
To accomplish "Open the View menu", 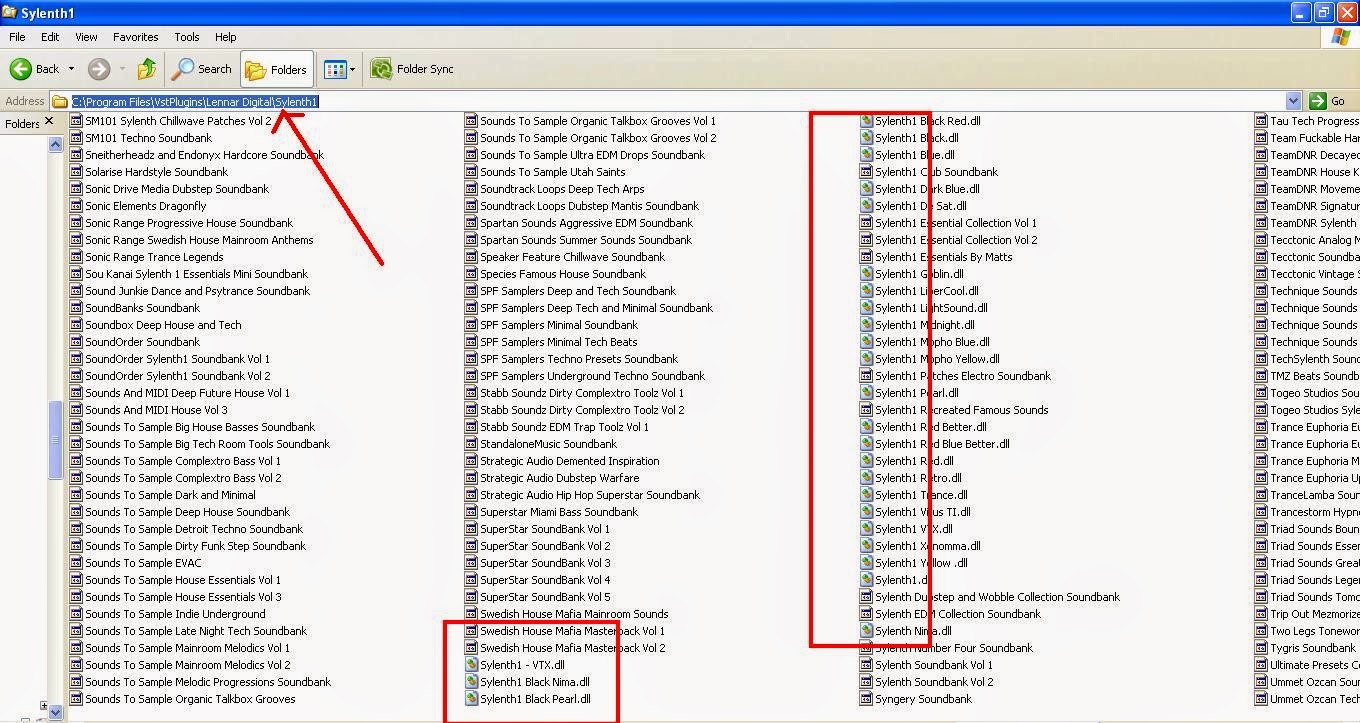I will click(86, 37).
